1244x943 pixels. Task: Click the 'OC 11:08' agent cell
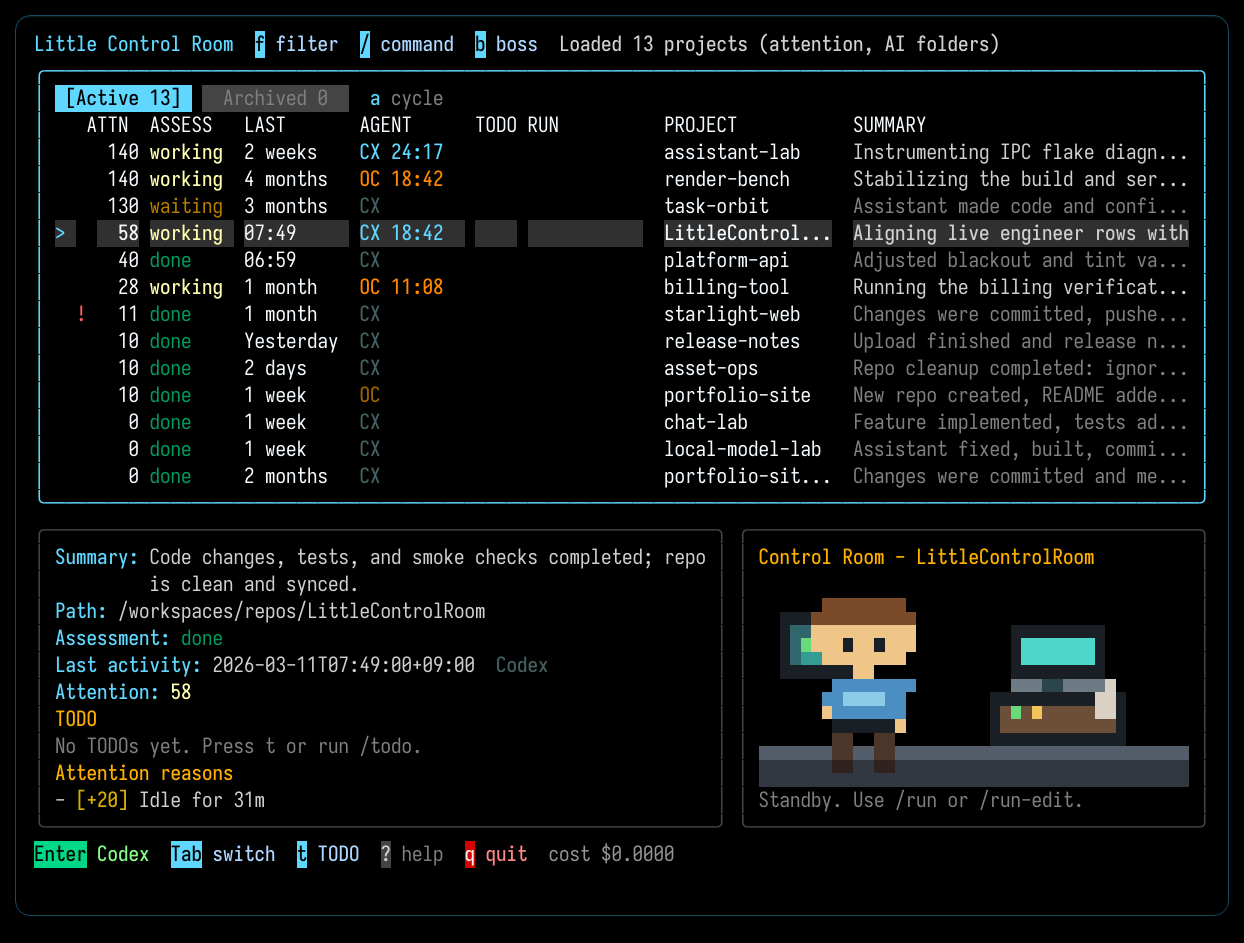coord(401,287)
